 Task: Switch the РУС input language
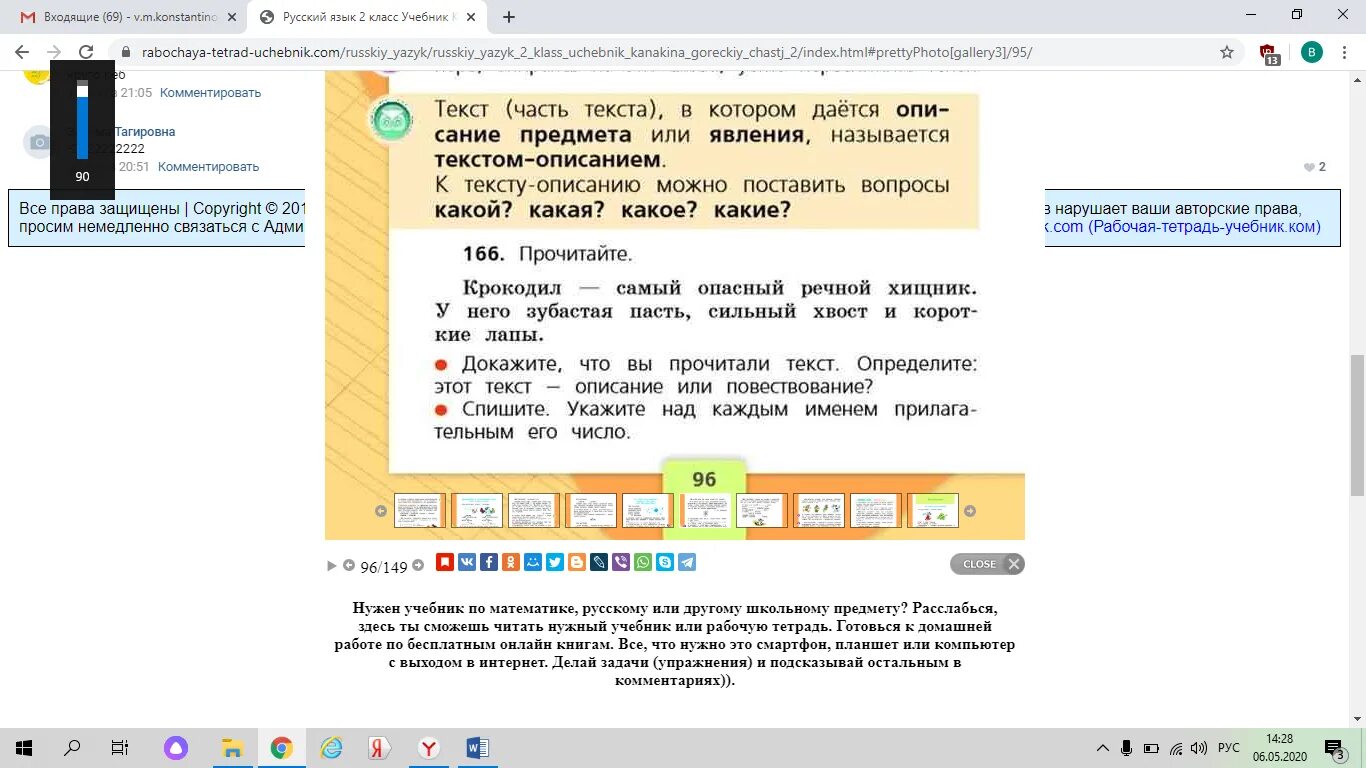coord(1229,748)
